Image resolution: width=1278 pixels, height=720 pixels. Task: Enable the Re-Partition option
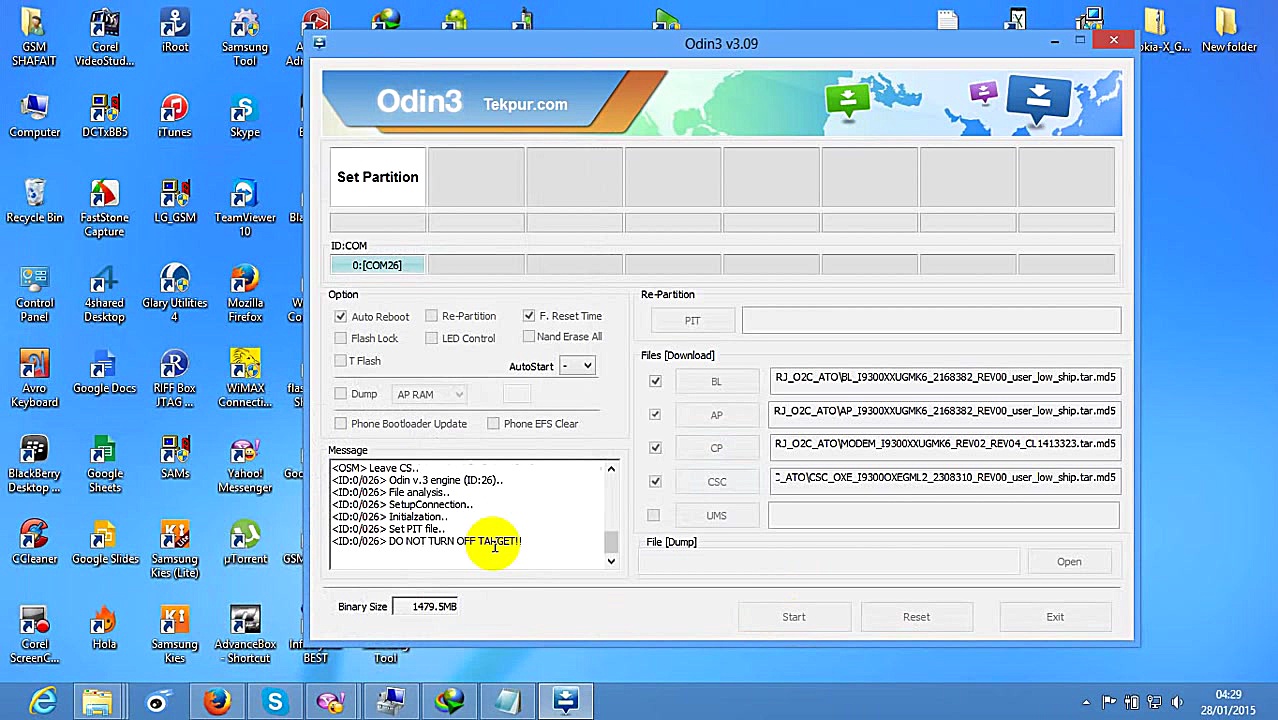[x=431, y=316]
